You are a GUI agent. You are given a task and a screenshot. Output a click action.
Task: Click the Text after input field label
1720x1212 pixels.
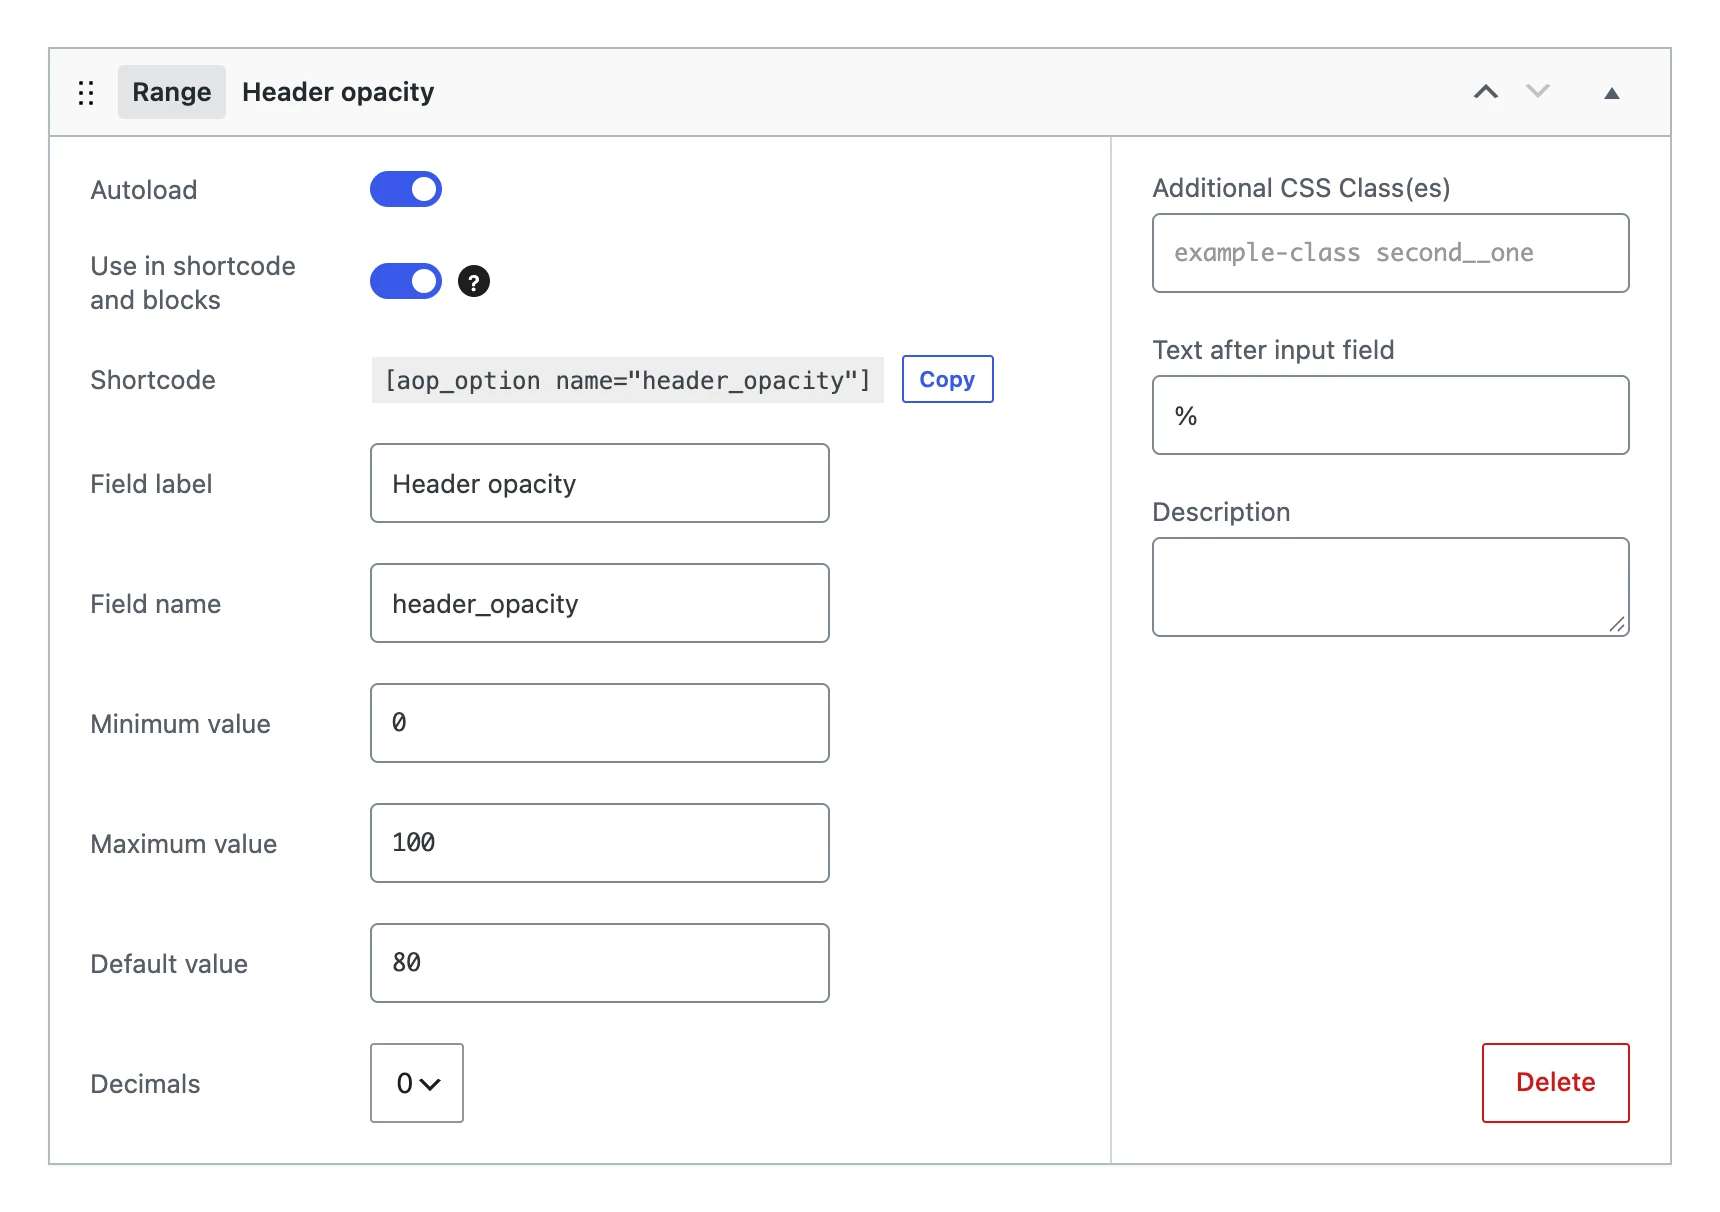[x=1273, y=350]
